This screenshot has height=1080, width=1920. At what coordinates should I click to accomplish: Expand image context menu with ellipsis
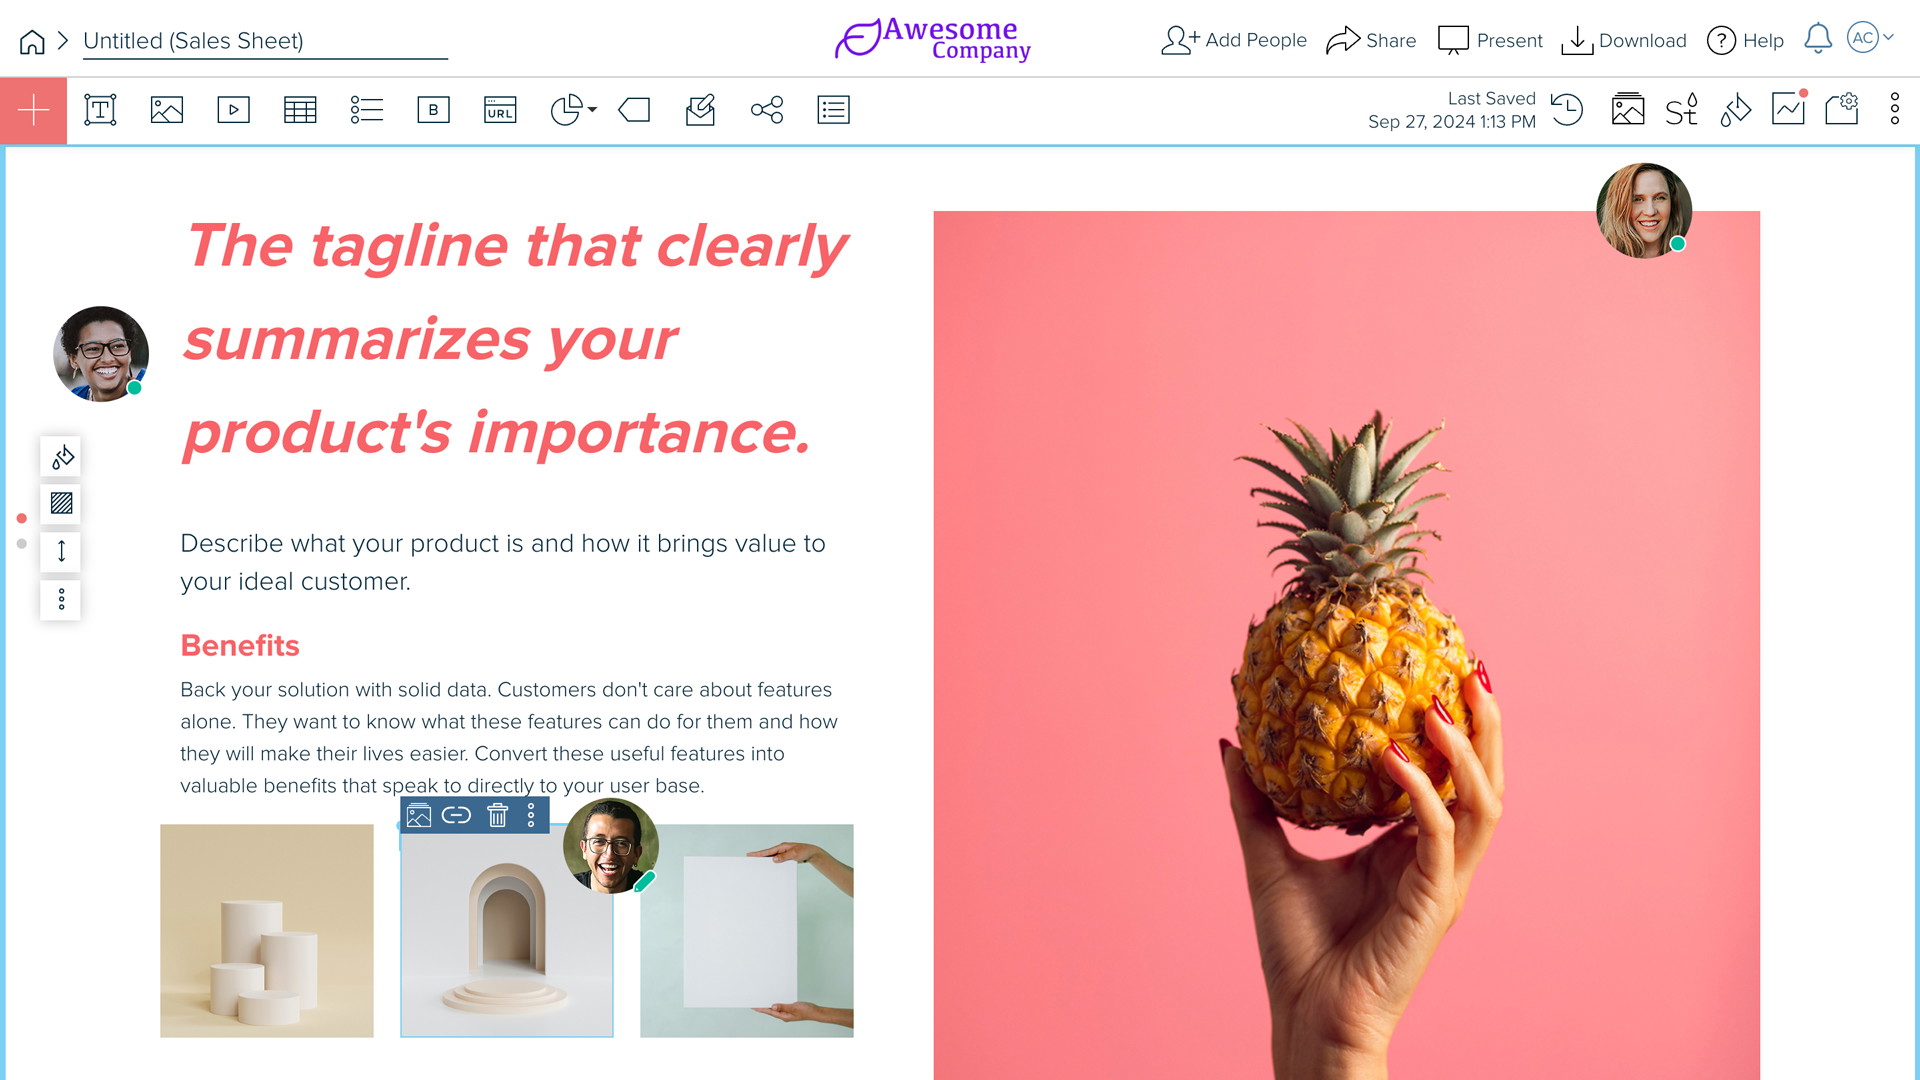(534, 816)
